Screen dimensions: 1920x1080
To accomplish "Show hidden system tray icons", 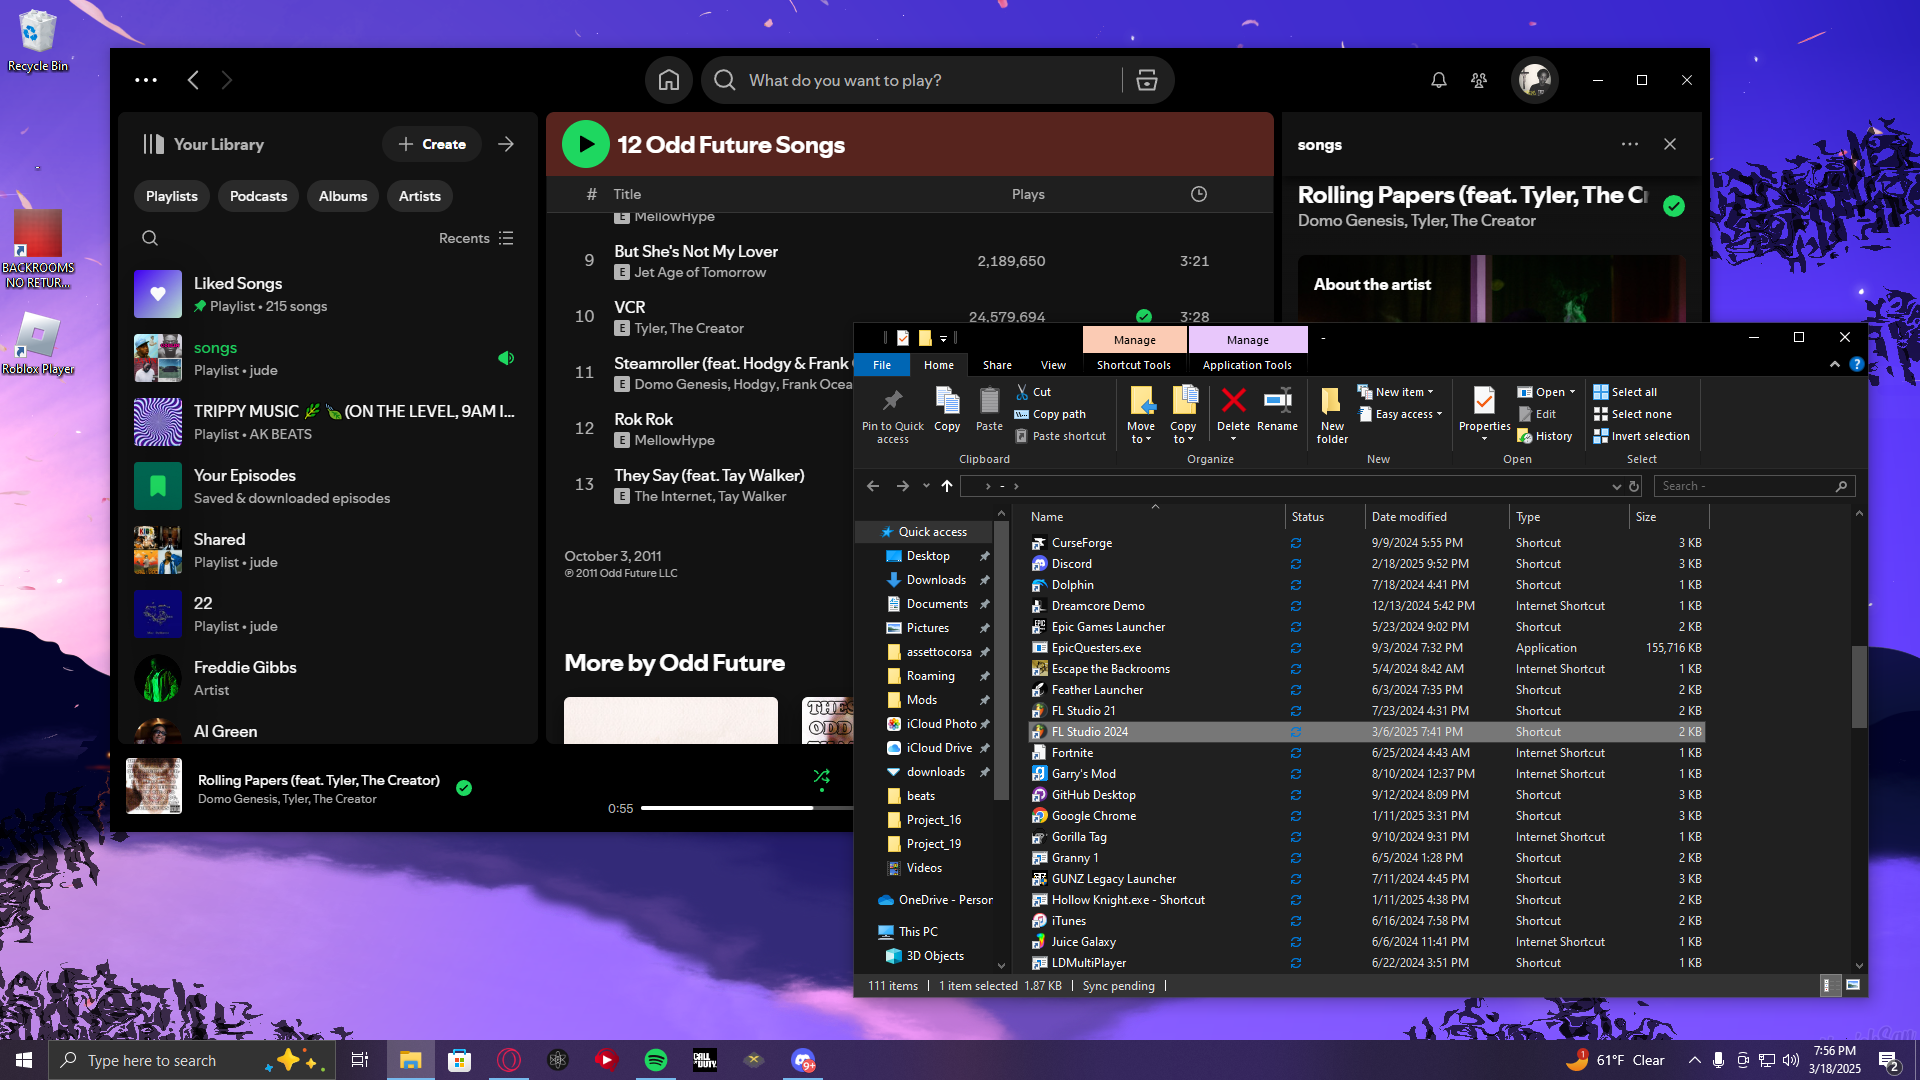I will pyautogui.click(x=1694, y=1060).
